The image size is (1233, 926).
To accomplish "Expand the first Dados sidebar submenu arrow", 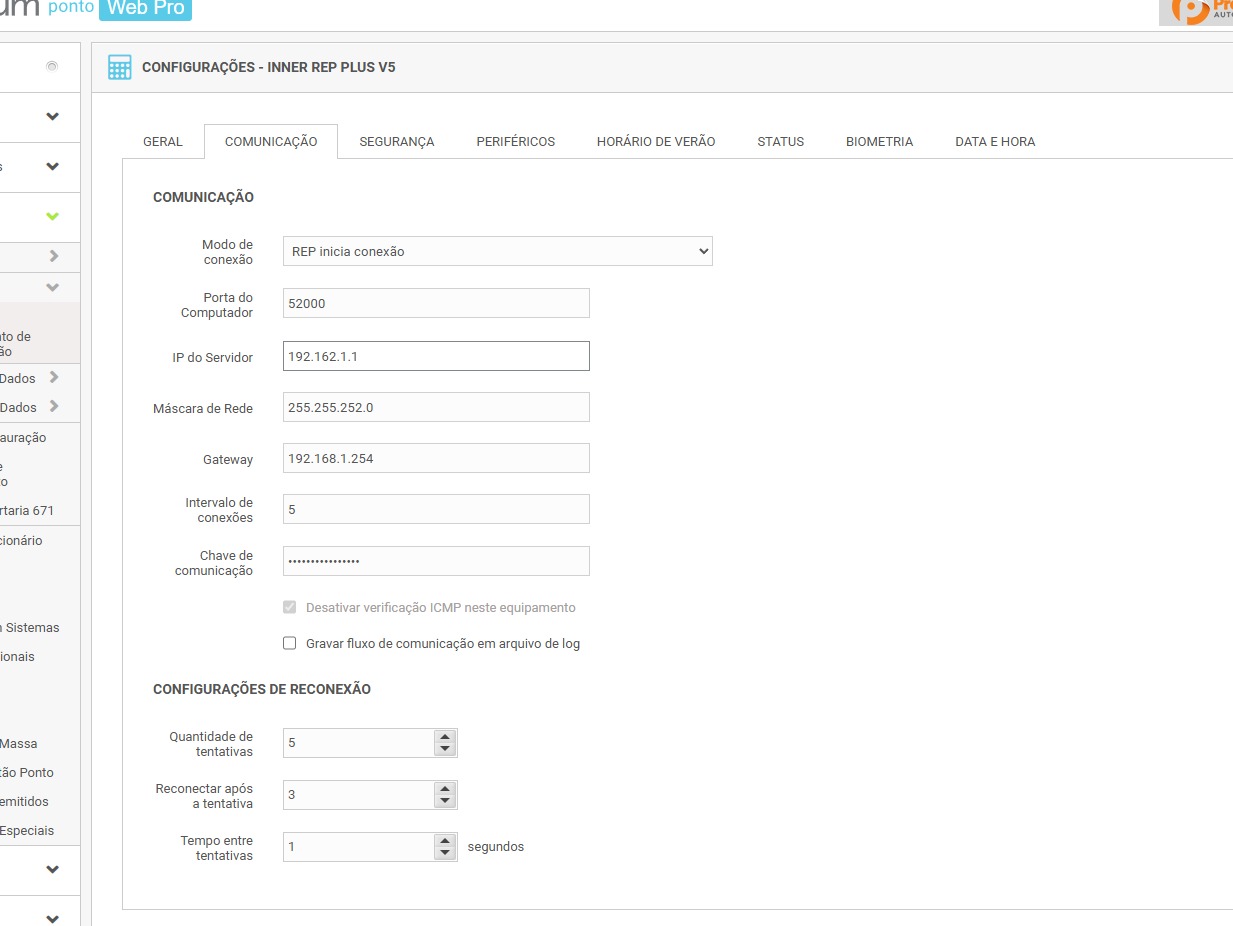I will 54,378.
